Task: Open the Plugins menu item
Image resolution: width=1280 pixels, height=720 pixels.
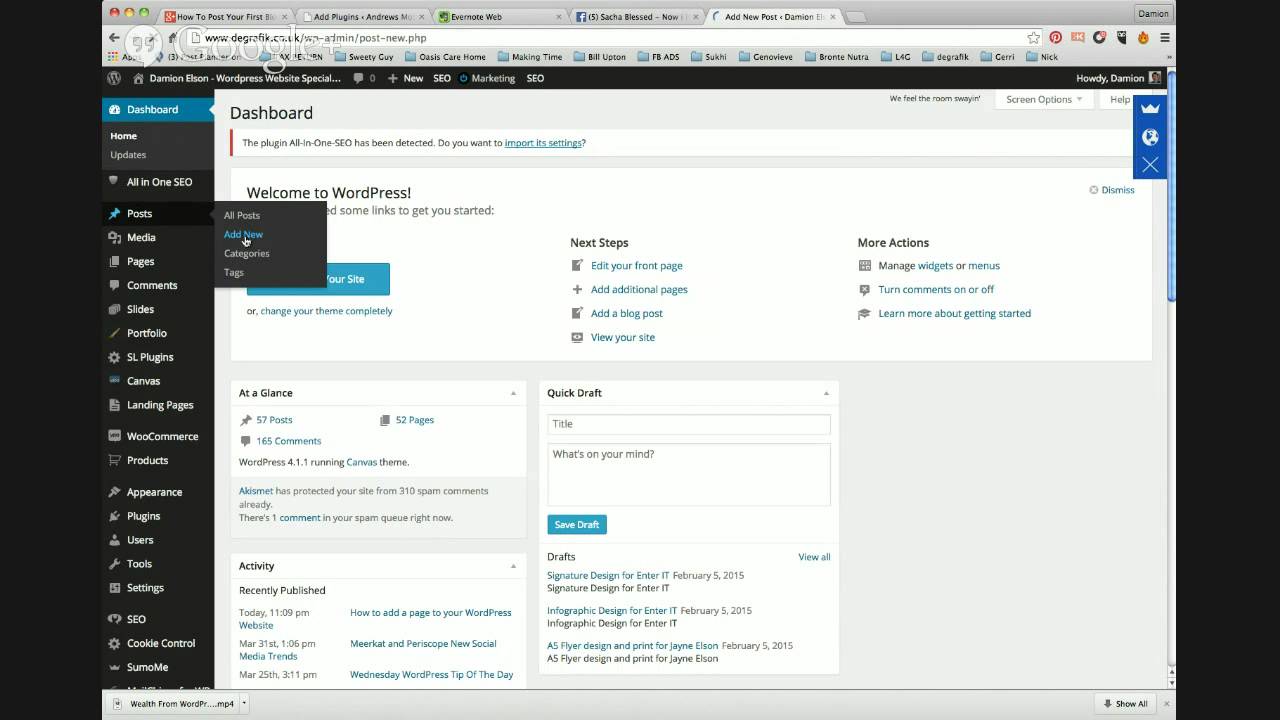Action: point(143,517)
